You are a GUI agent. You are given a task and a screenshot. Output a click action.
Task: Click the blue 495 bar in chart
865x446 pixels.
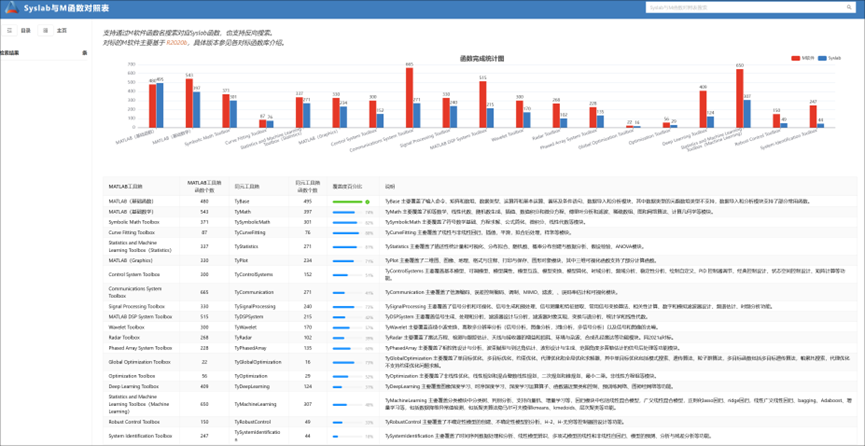160,105
